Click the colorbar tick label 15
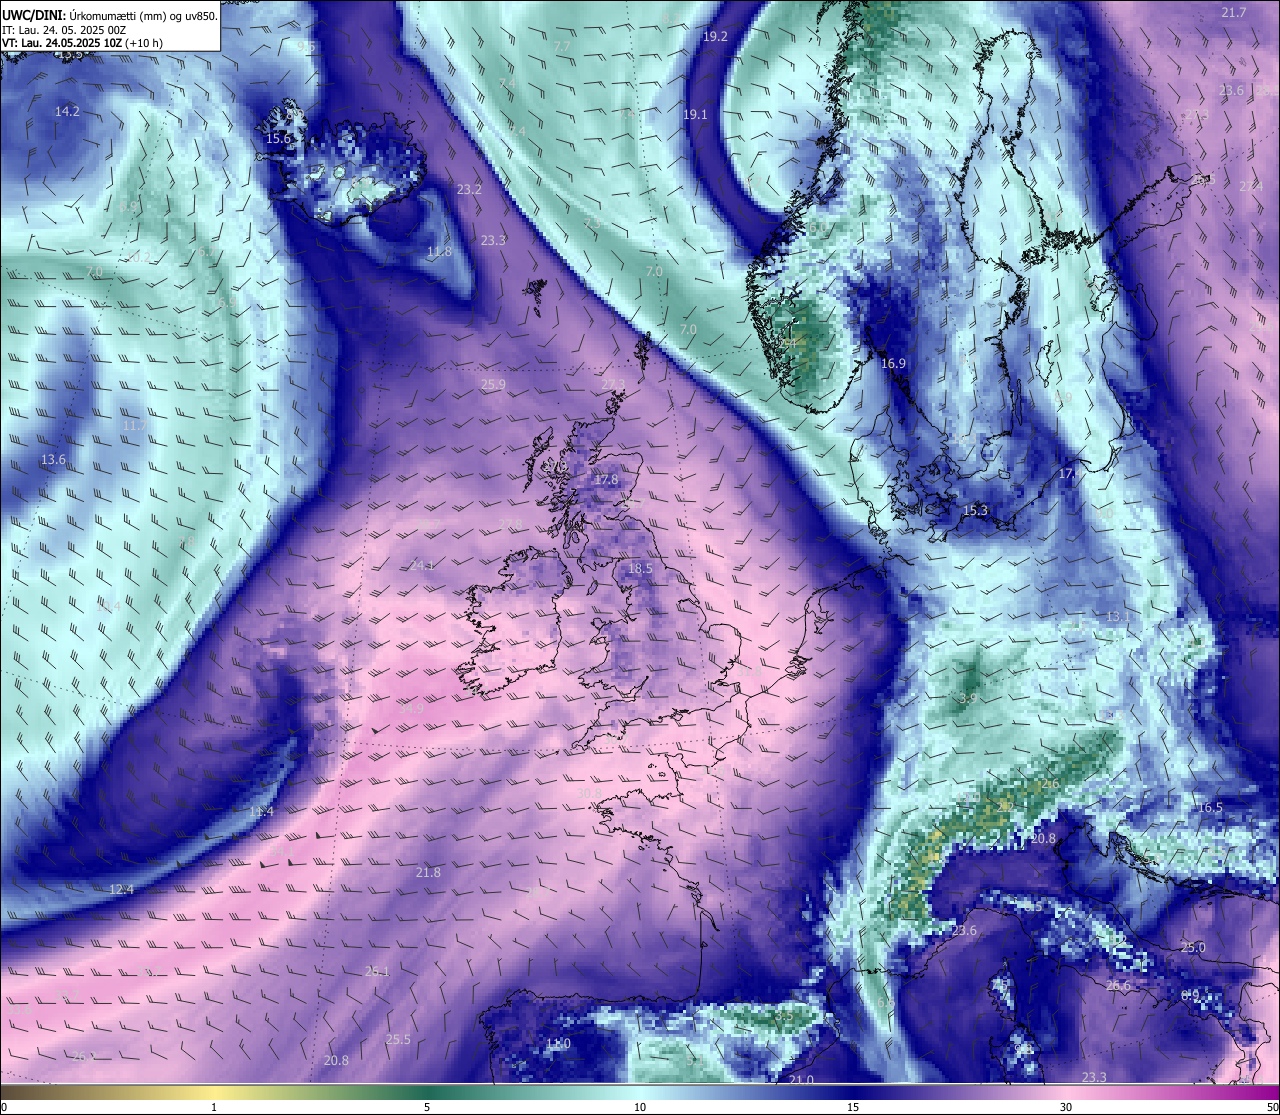This screenshot has height=1115, width=1280. [x=853, y=1107]
